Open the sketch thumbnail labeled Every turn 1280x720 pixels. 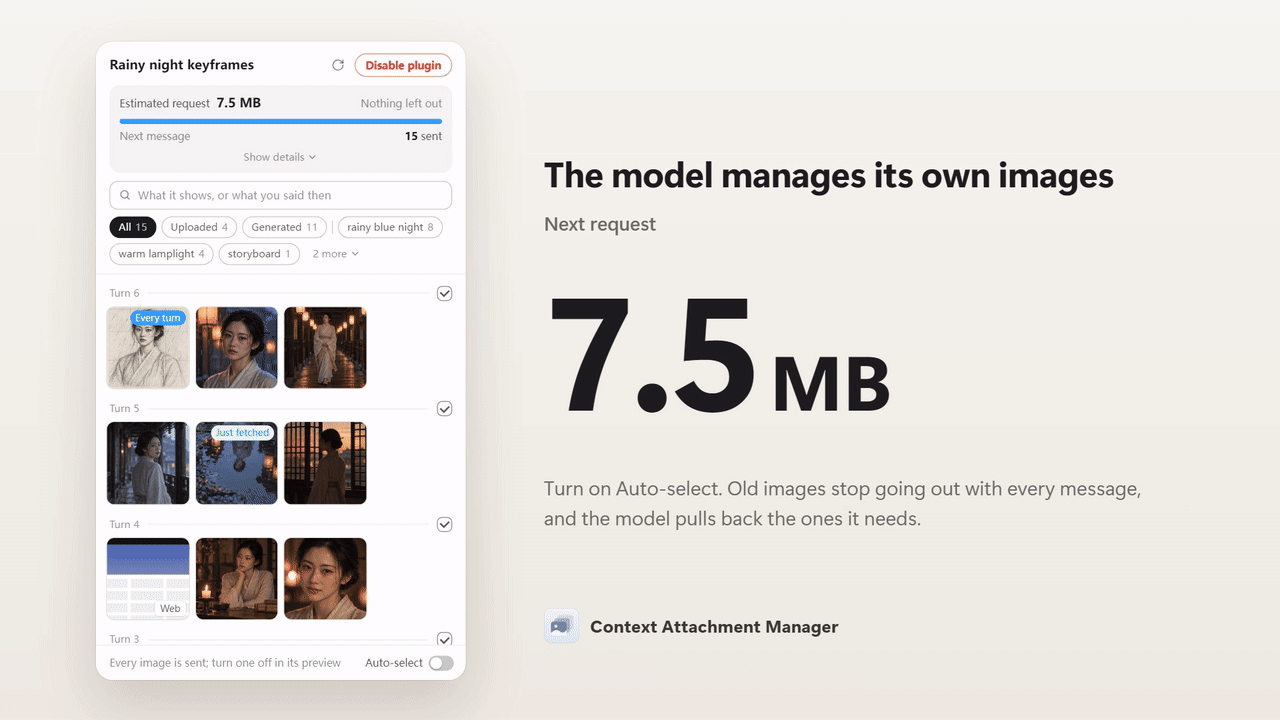click(x=148, y=348)
